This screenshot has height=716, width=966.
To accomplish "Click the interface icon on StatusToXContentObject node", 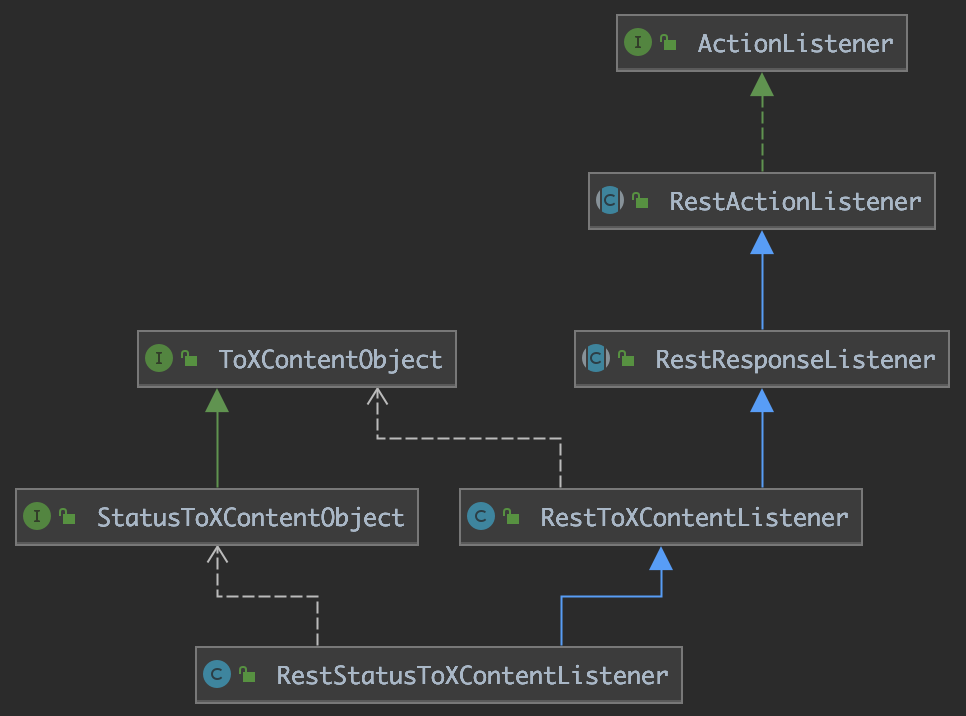I will pos(37,516).
